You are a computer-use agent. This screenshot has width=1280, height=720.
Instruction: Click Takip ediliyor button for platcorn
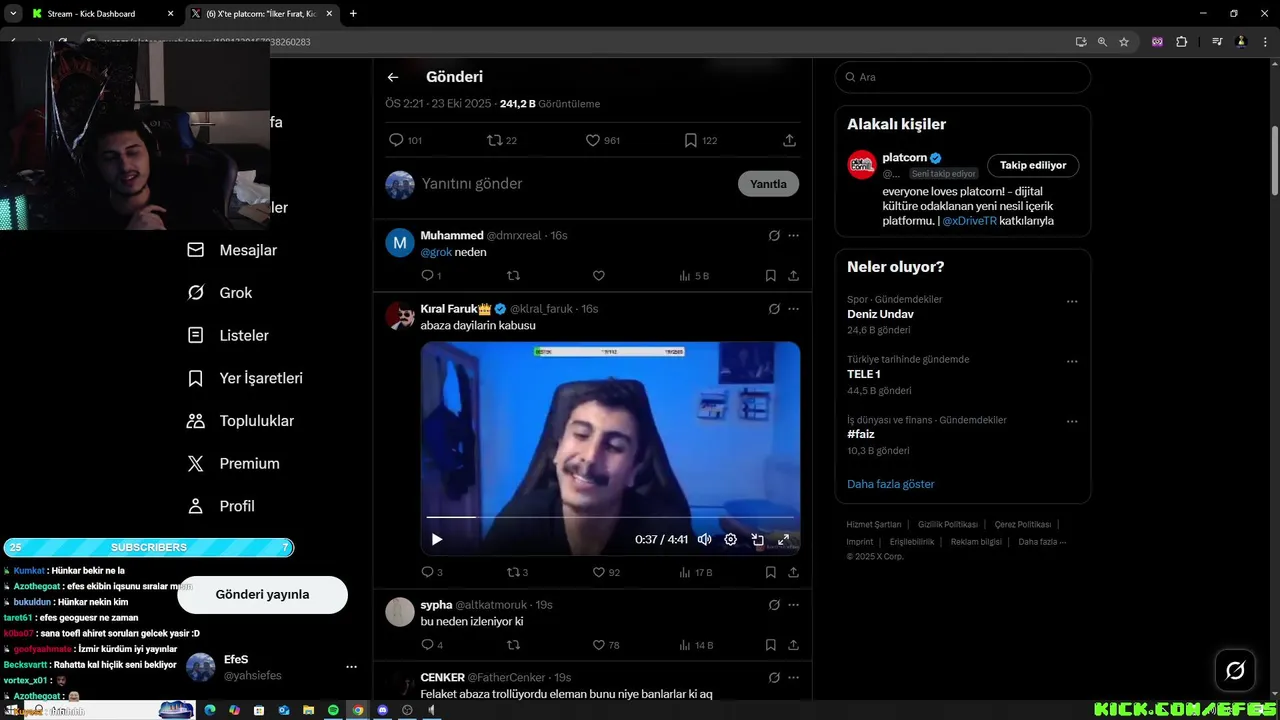point(1033,165)
